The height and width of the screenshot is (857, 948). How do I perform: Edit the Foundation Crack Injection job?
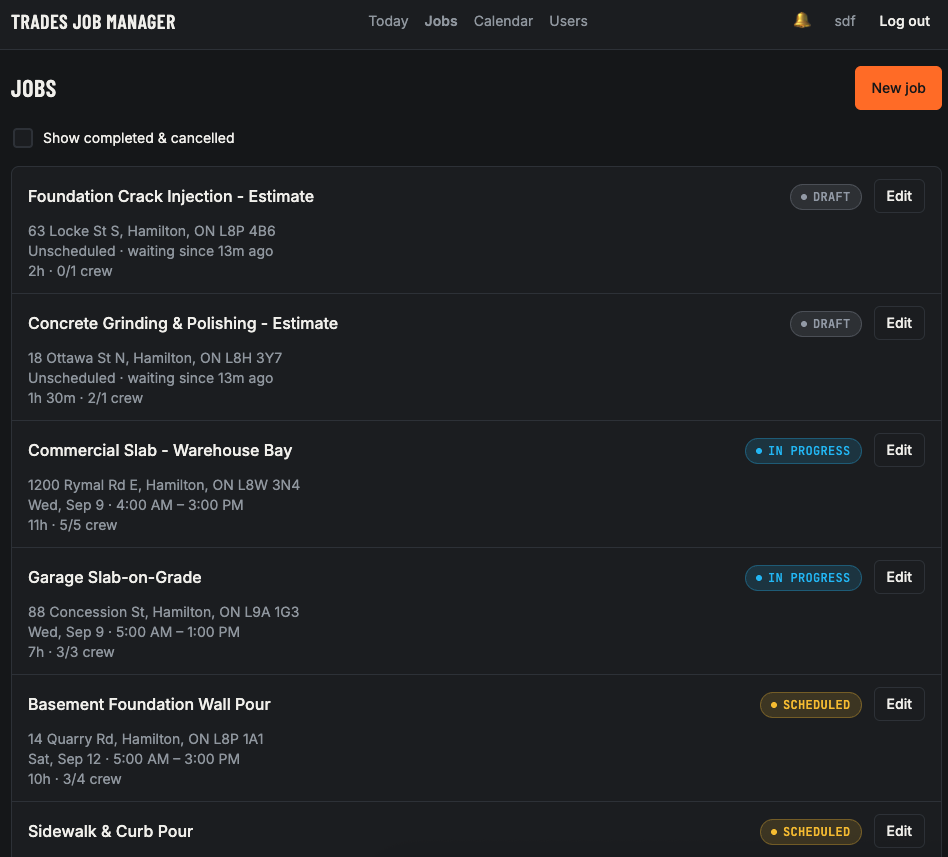click(898, 196)
